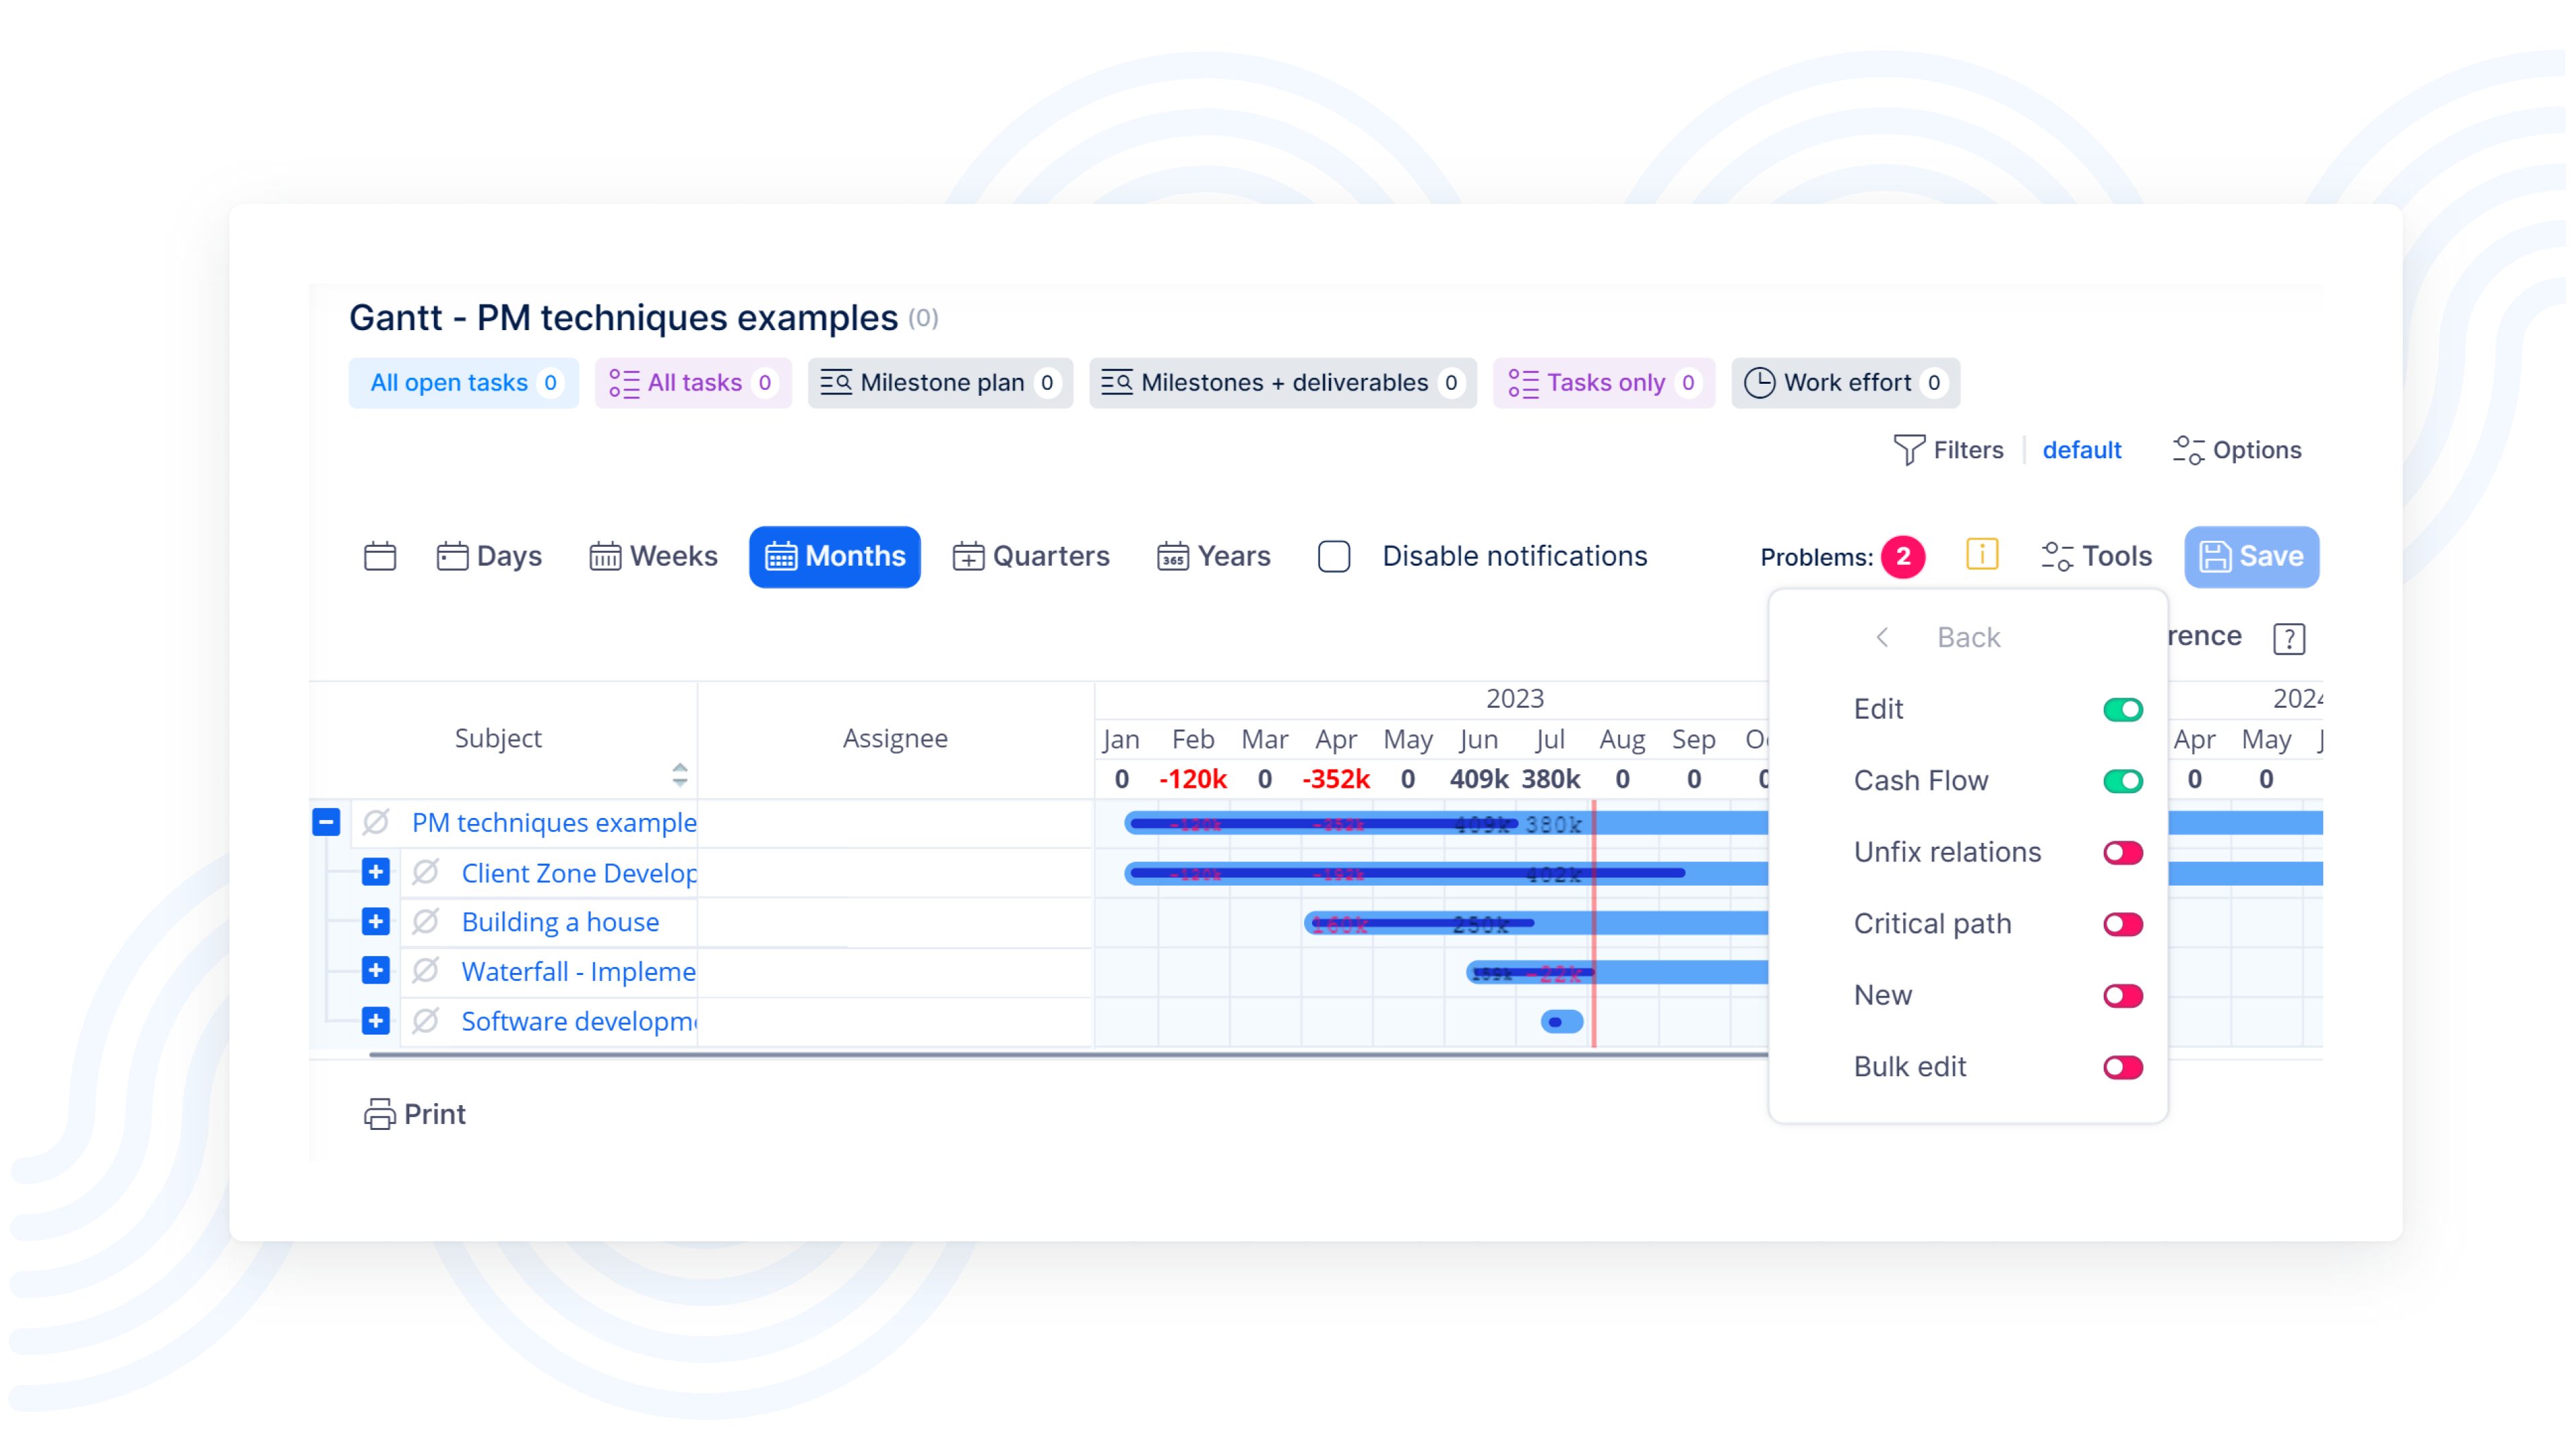Turn off the Edit toggle
This screenshot has height=1444, width=2576.
[x=2122, y=709]
